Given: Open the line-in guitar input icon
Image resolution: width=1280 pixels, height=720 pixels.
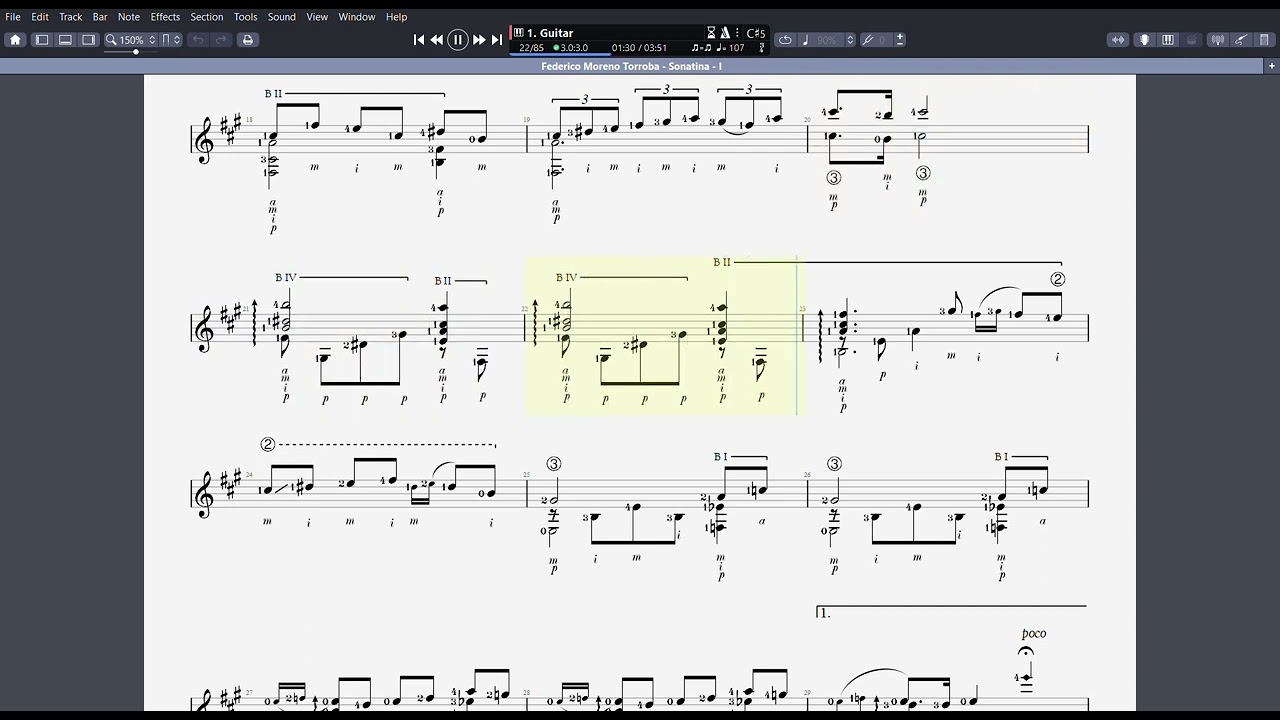Looking at the screenshot, I should tap(1241, 40).
